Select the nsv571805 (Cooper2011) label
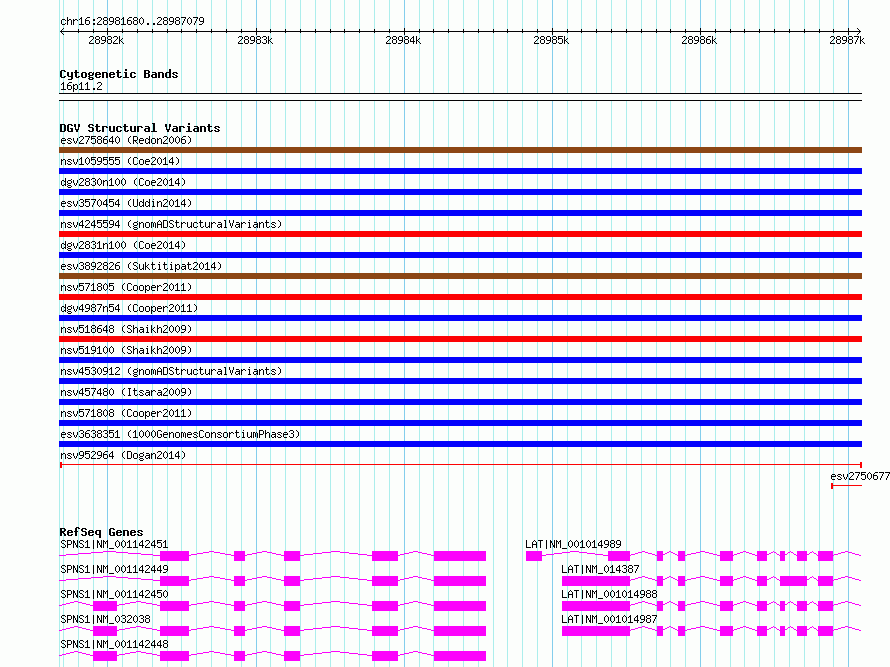890x667 pixels. coord(126,287)
